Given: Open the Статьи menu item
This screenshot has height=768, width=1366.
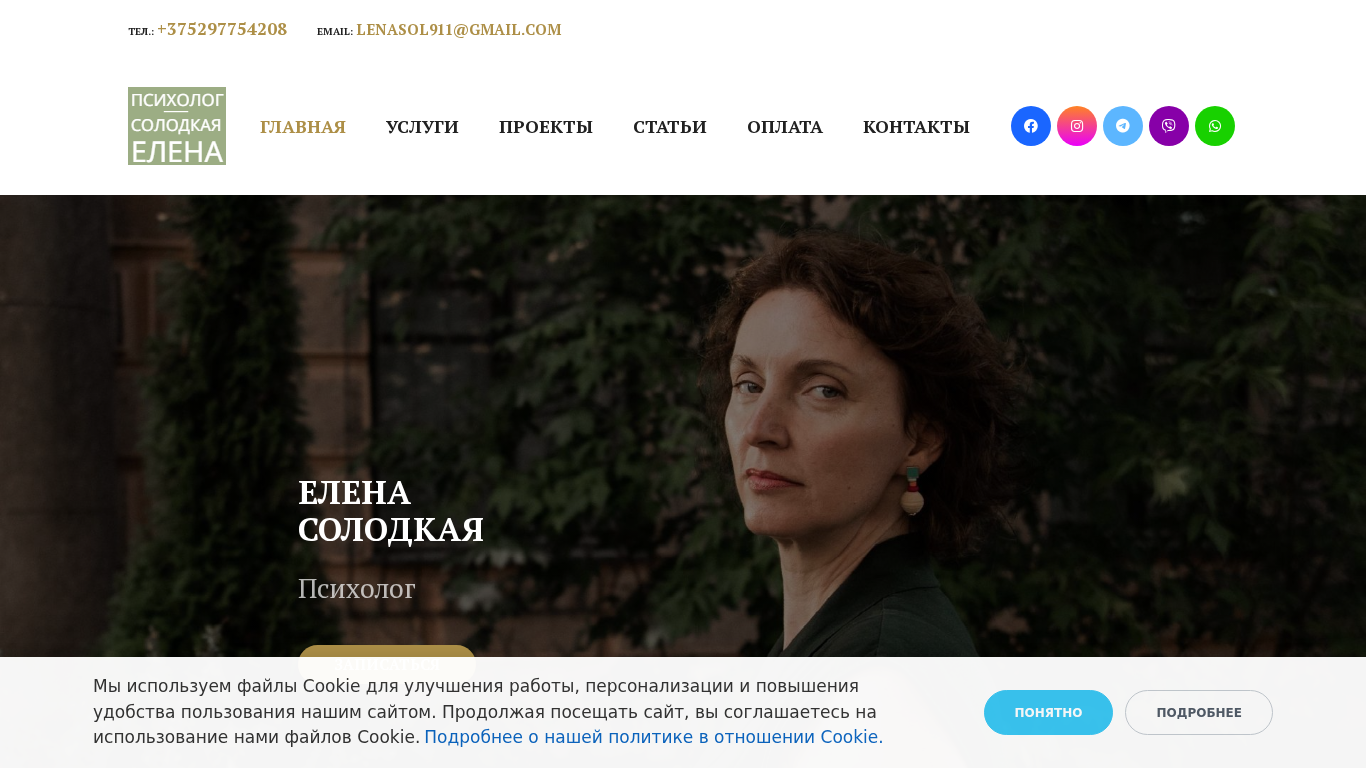Looking at the screenshot, I should 670,127.
